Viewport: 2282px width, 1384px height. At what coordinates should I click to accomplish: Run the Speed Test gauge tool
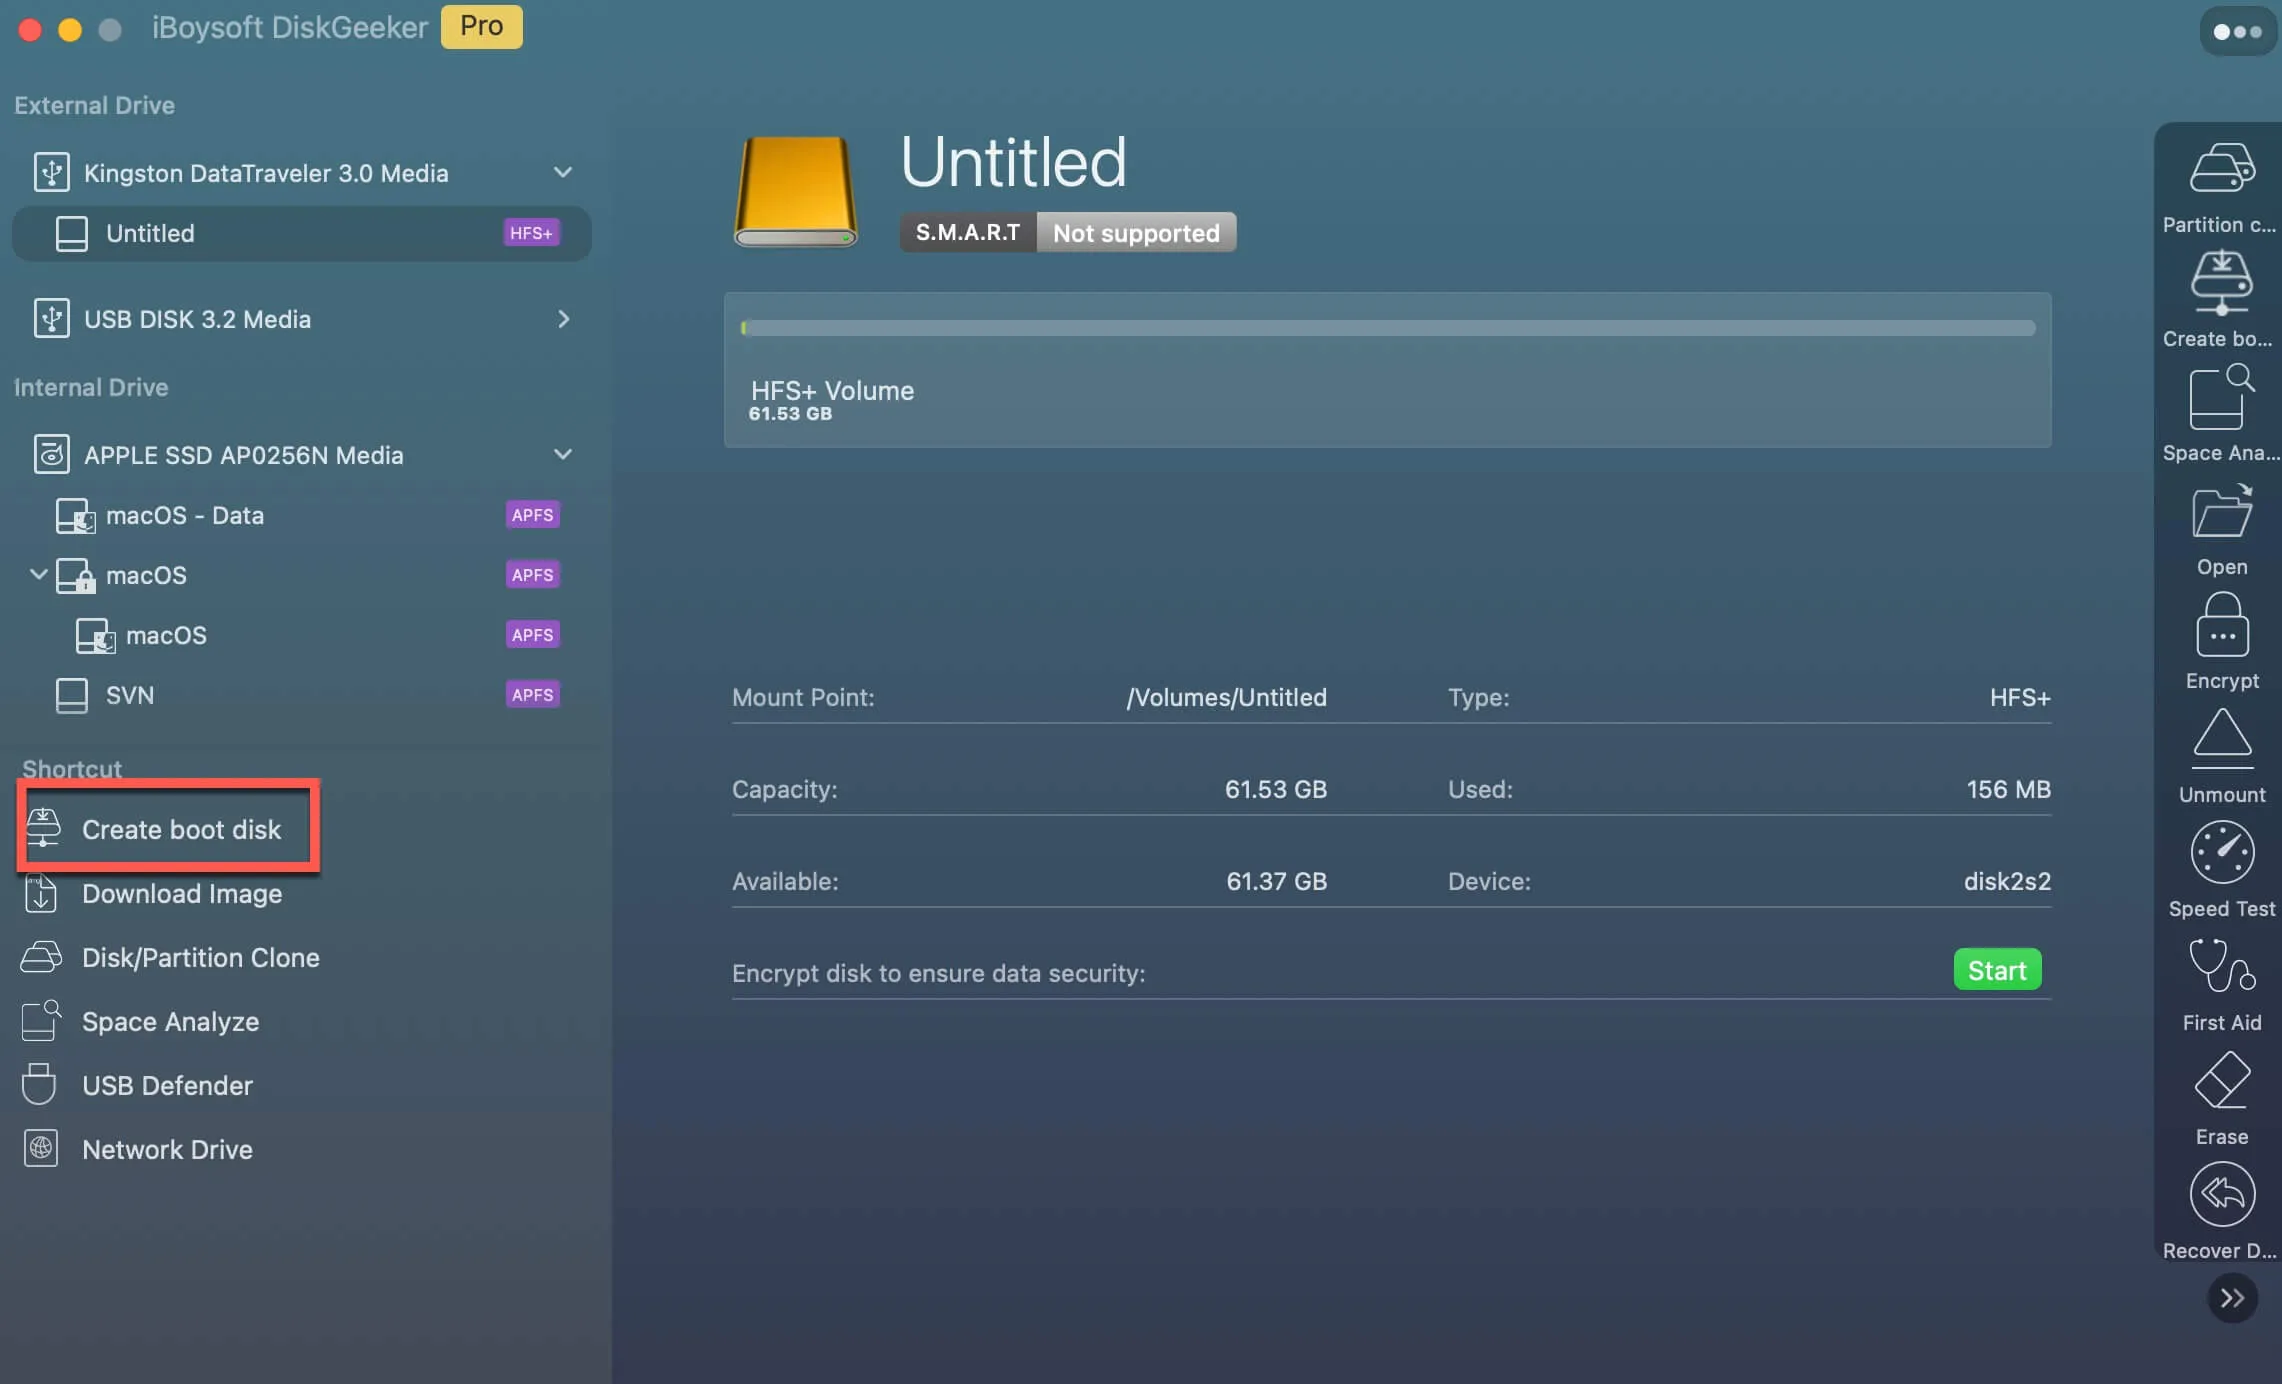coord(2221,854)
